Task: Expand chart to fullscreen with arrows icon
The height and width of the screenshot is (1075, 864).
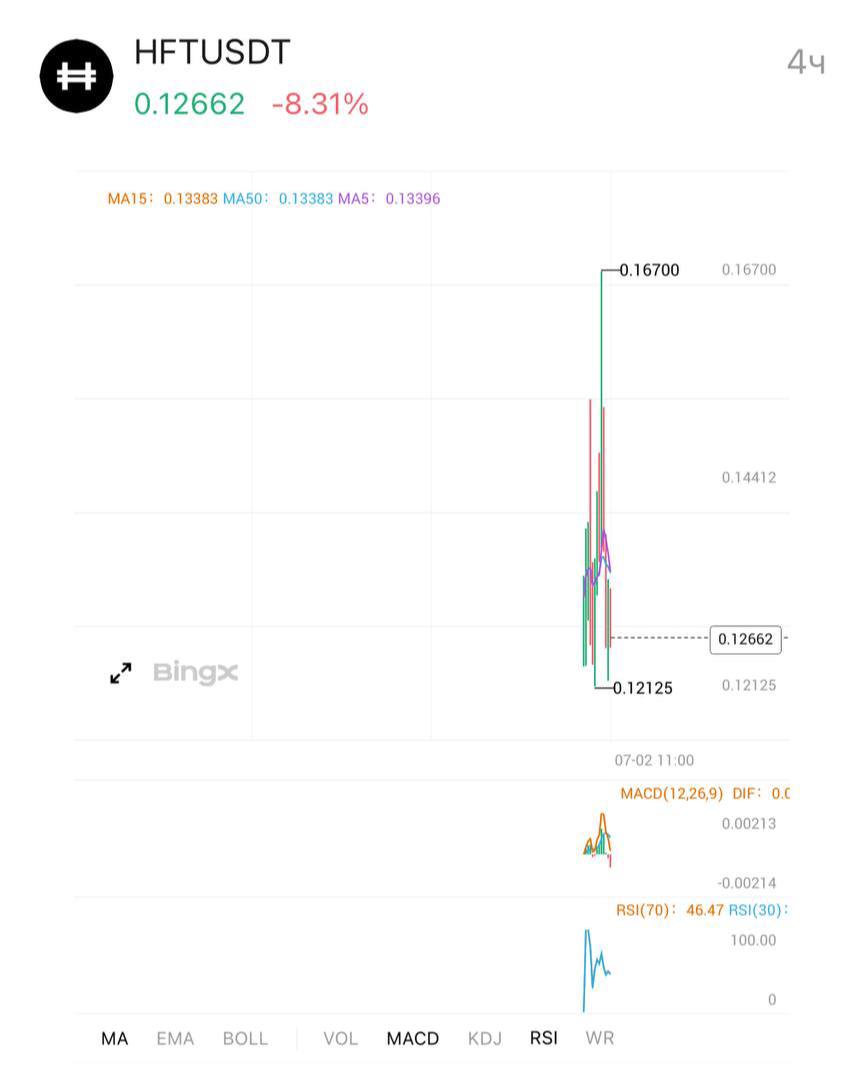Action: click(121, 673)
